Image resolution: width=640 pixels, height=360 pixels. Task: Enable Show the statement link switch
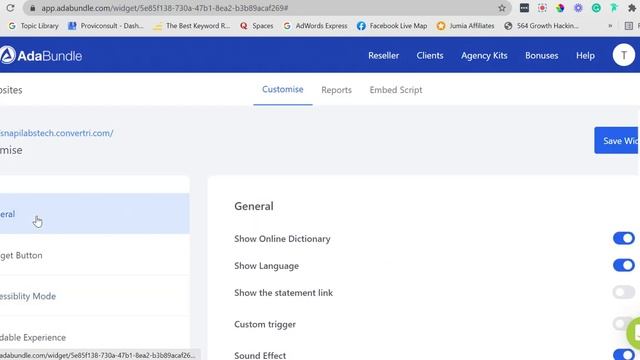[623, 292]
